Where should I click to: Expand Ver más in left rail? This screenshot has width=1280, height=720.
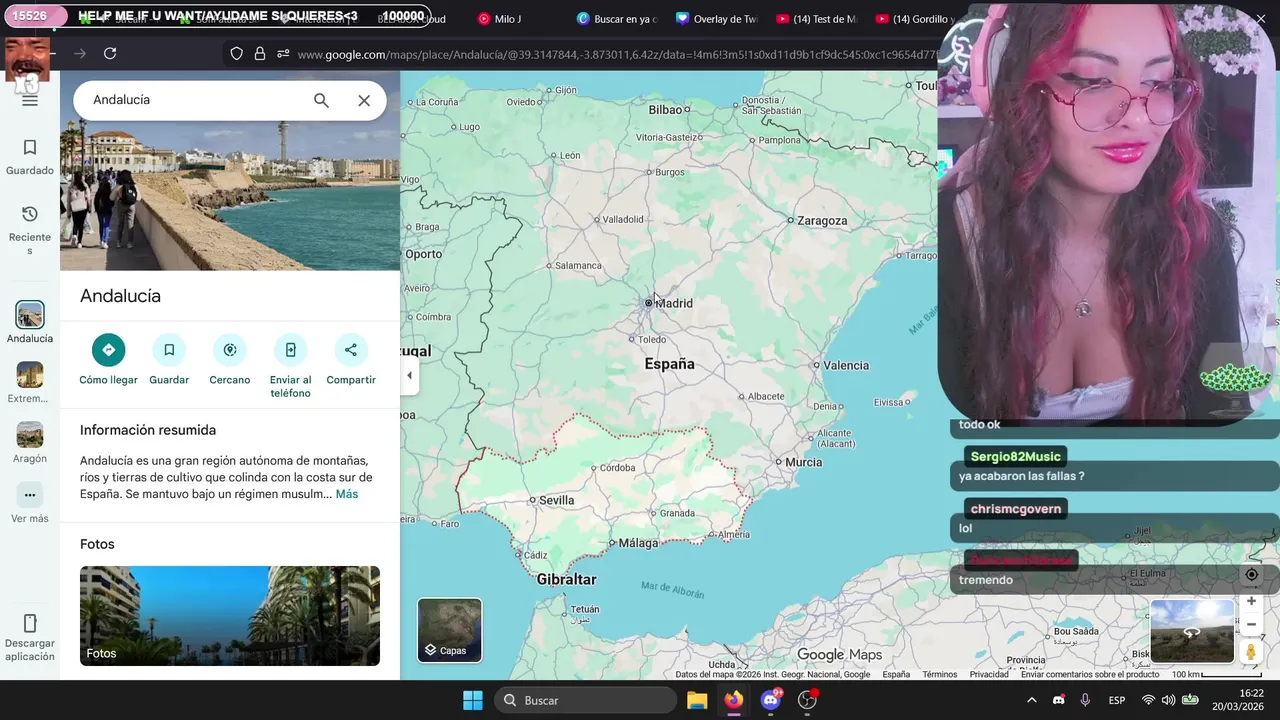30,503
